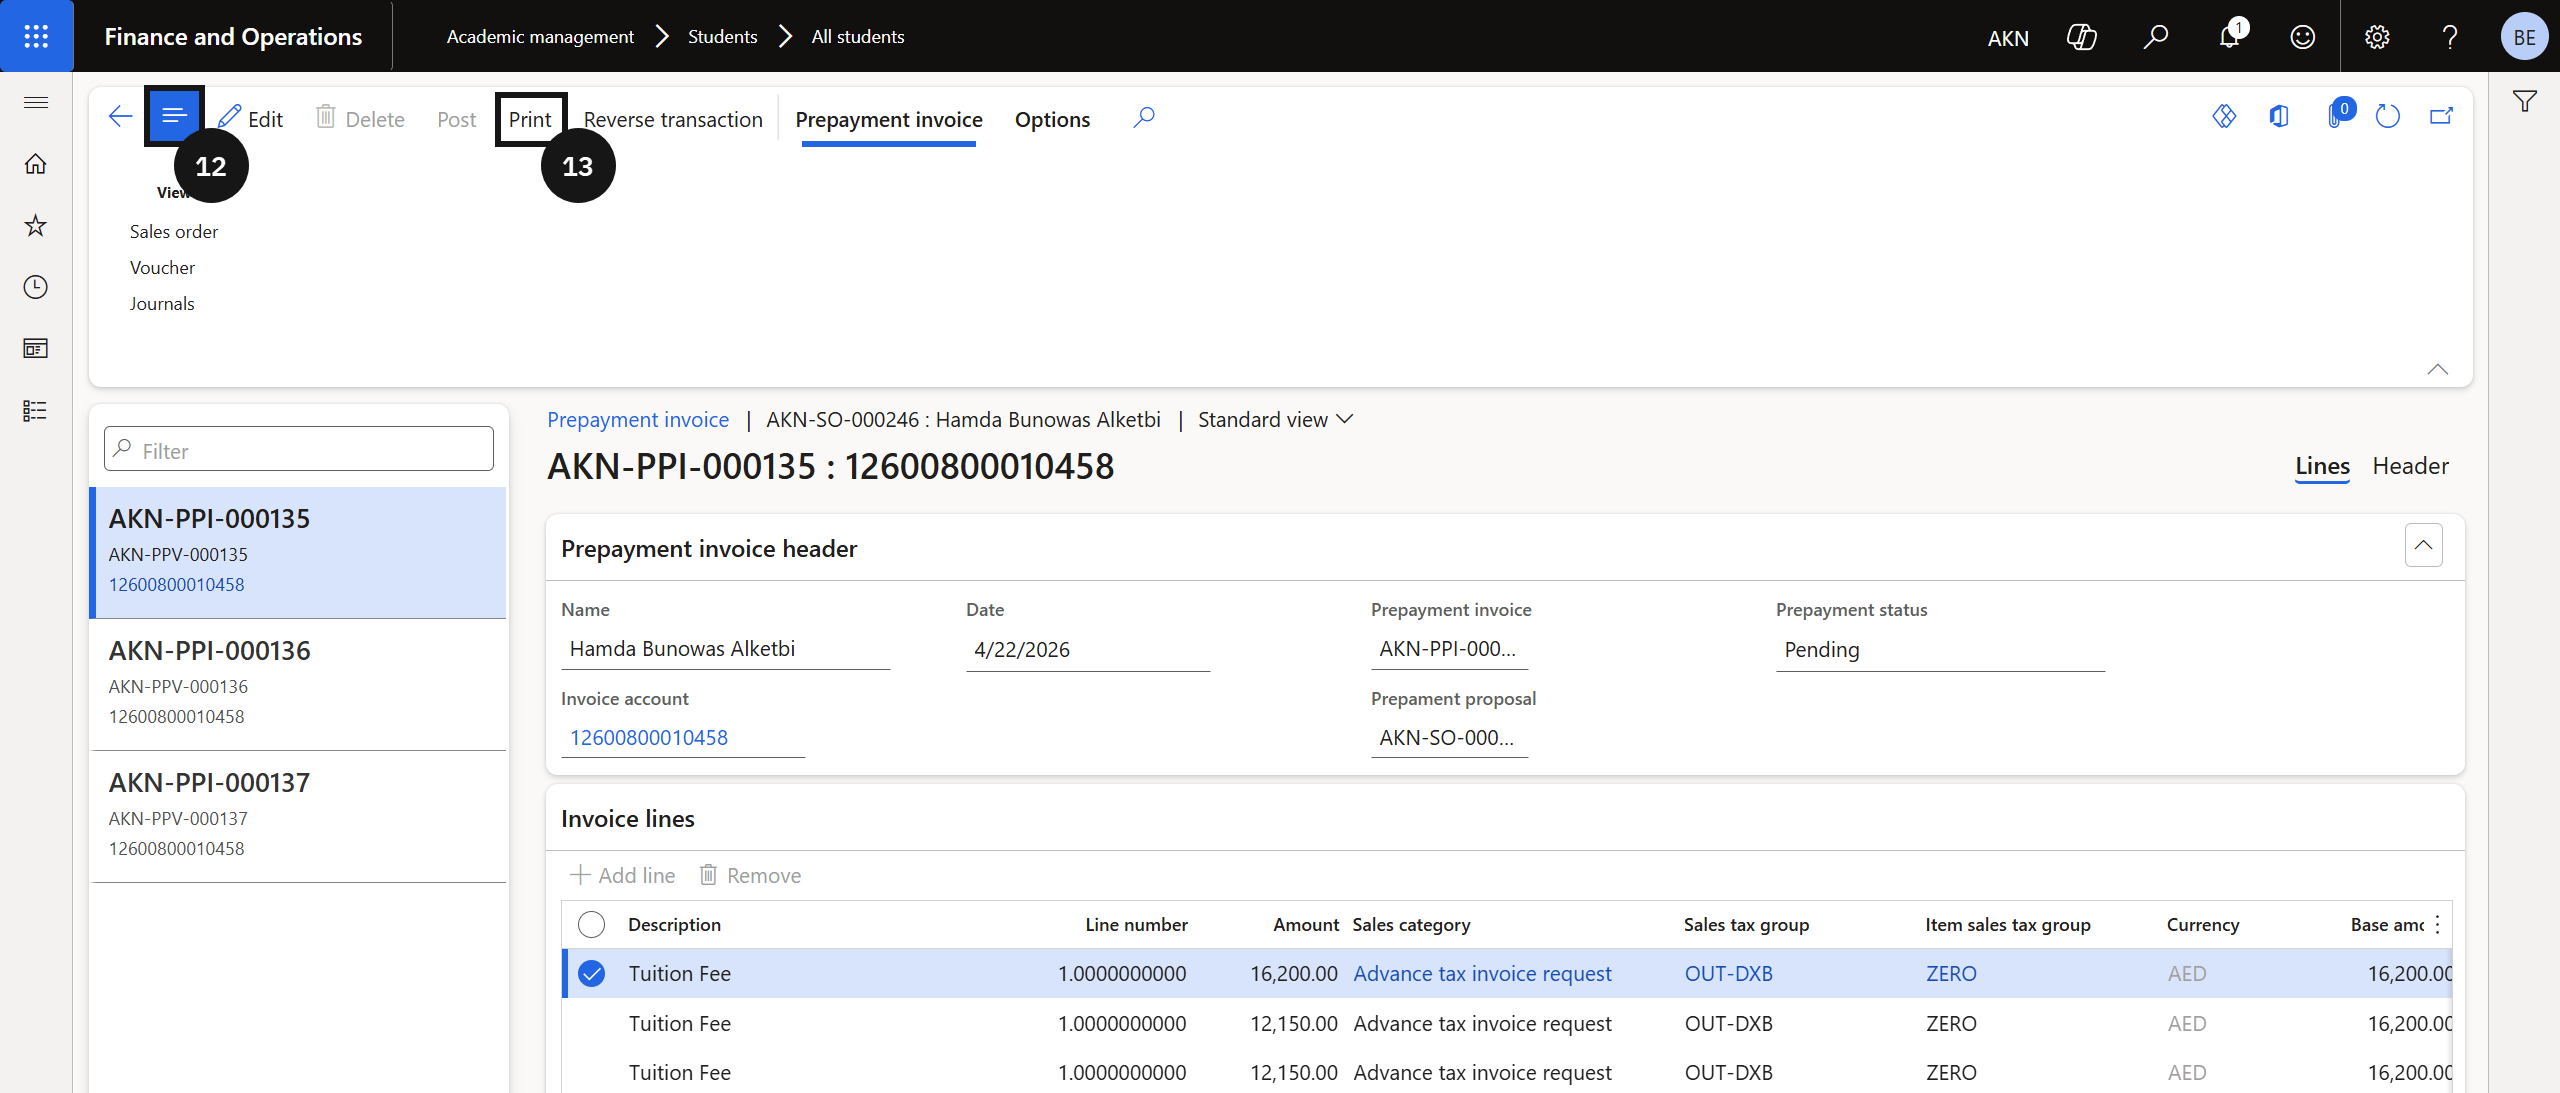Click Journals under View

[x=162, y=304]
